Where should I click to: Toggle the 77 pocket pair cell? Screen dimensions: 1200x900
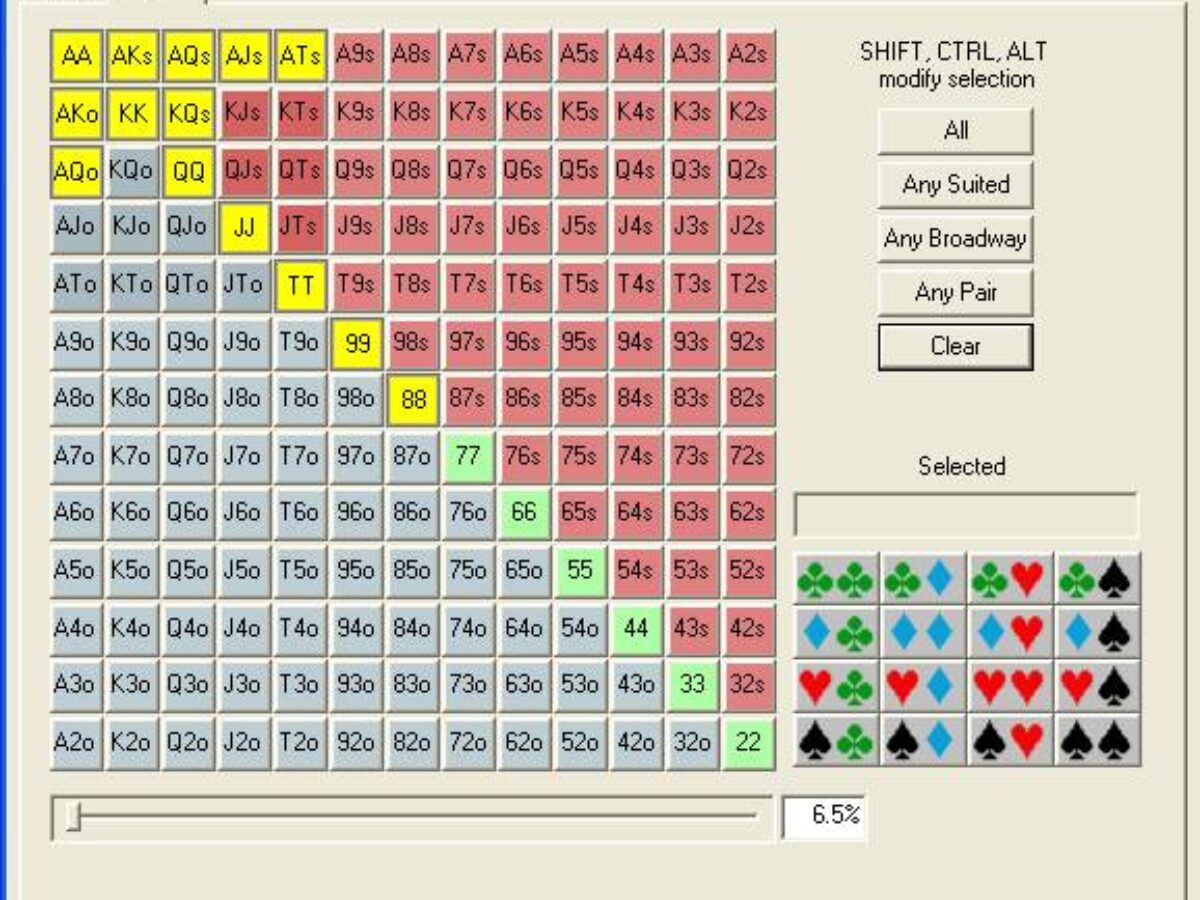click(468, 457)
